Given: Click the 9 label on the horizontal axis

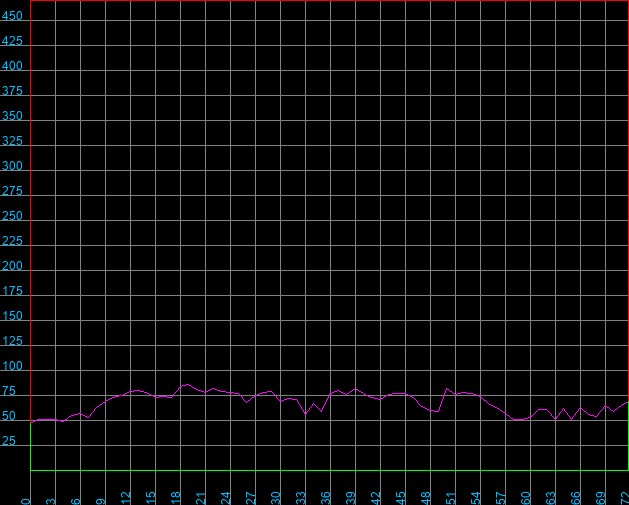Looking at the screenshot, I should coord(100,501).
